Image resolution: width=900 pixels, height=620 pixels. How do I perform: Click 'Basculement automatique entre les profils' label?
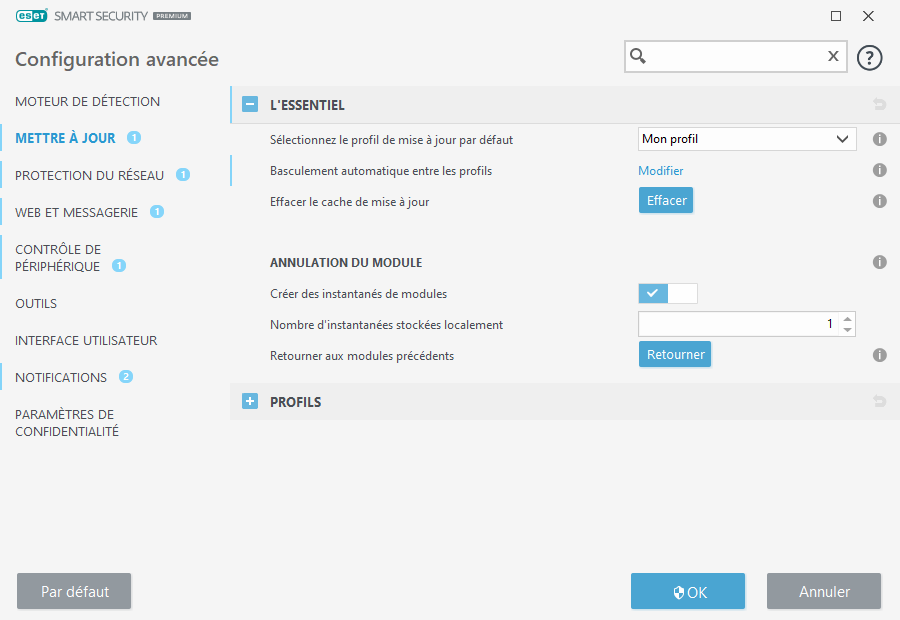pyautogui.click(x=381, y=171)
